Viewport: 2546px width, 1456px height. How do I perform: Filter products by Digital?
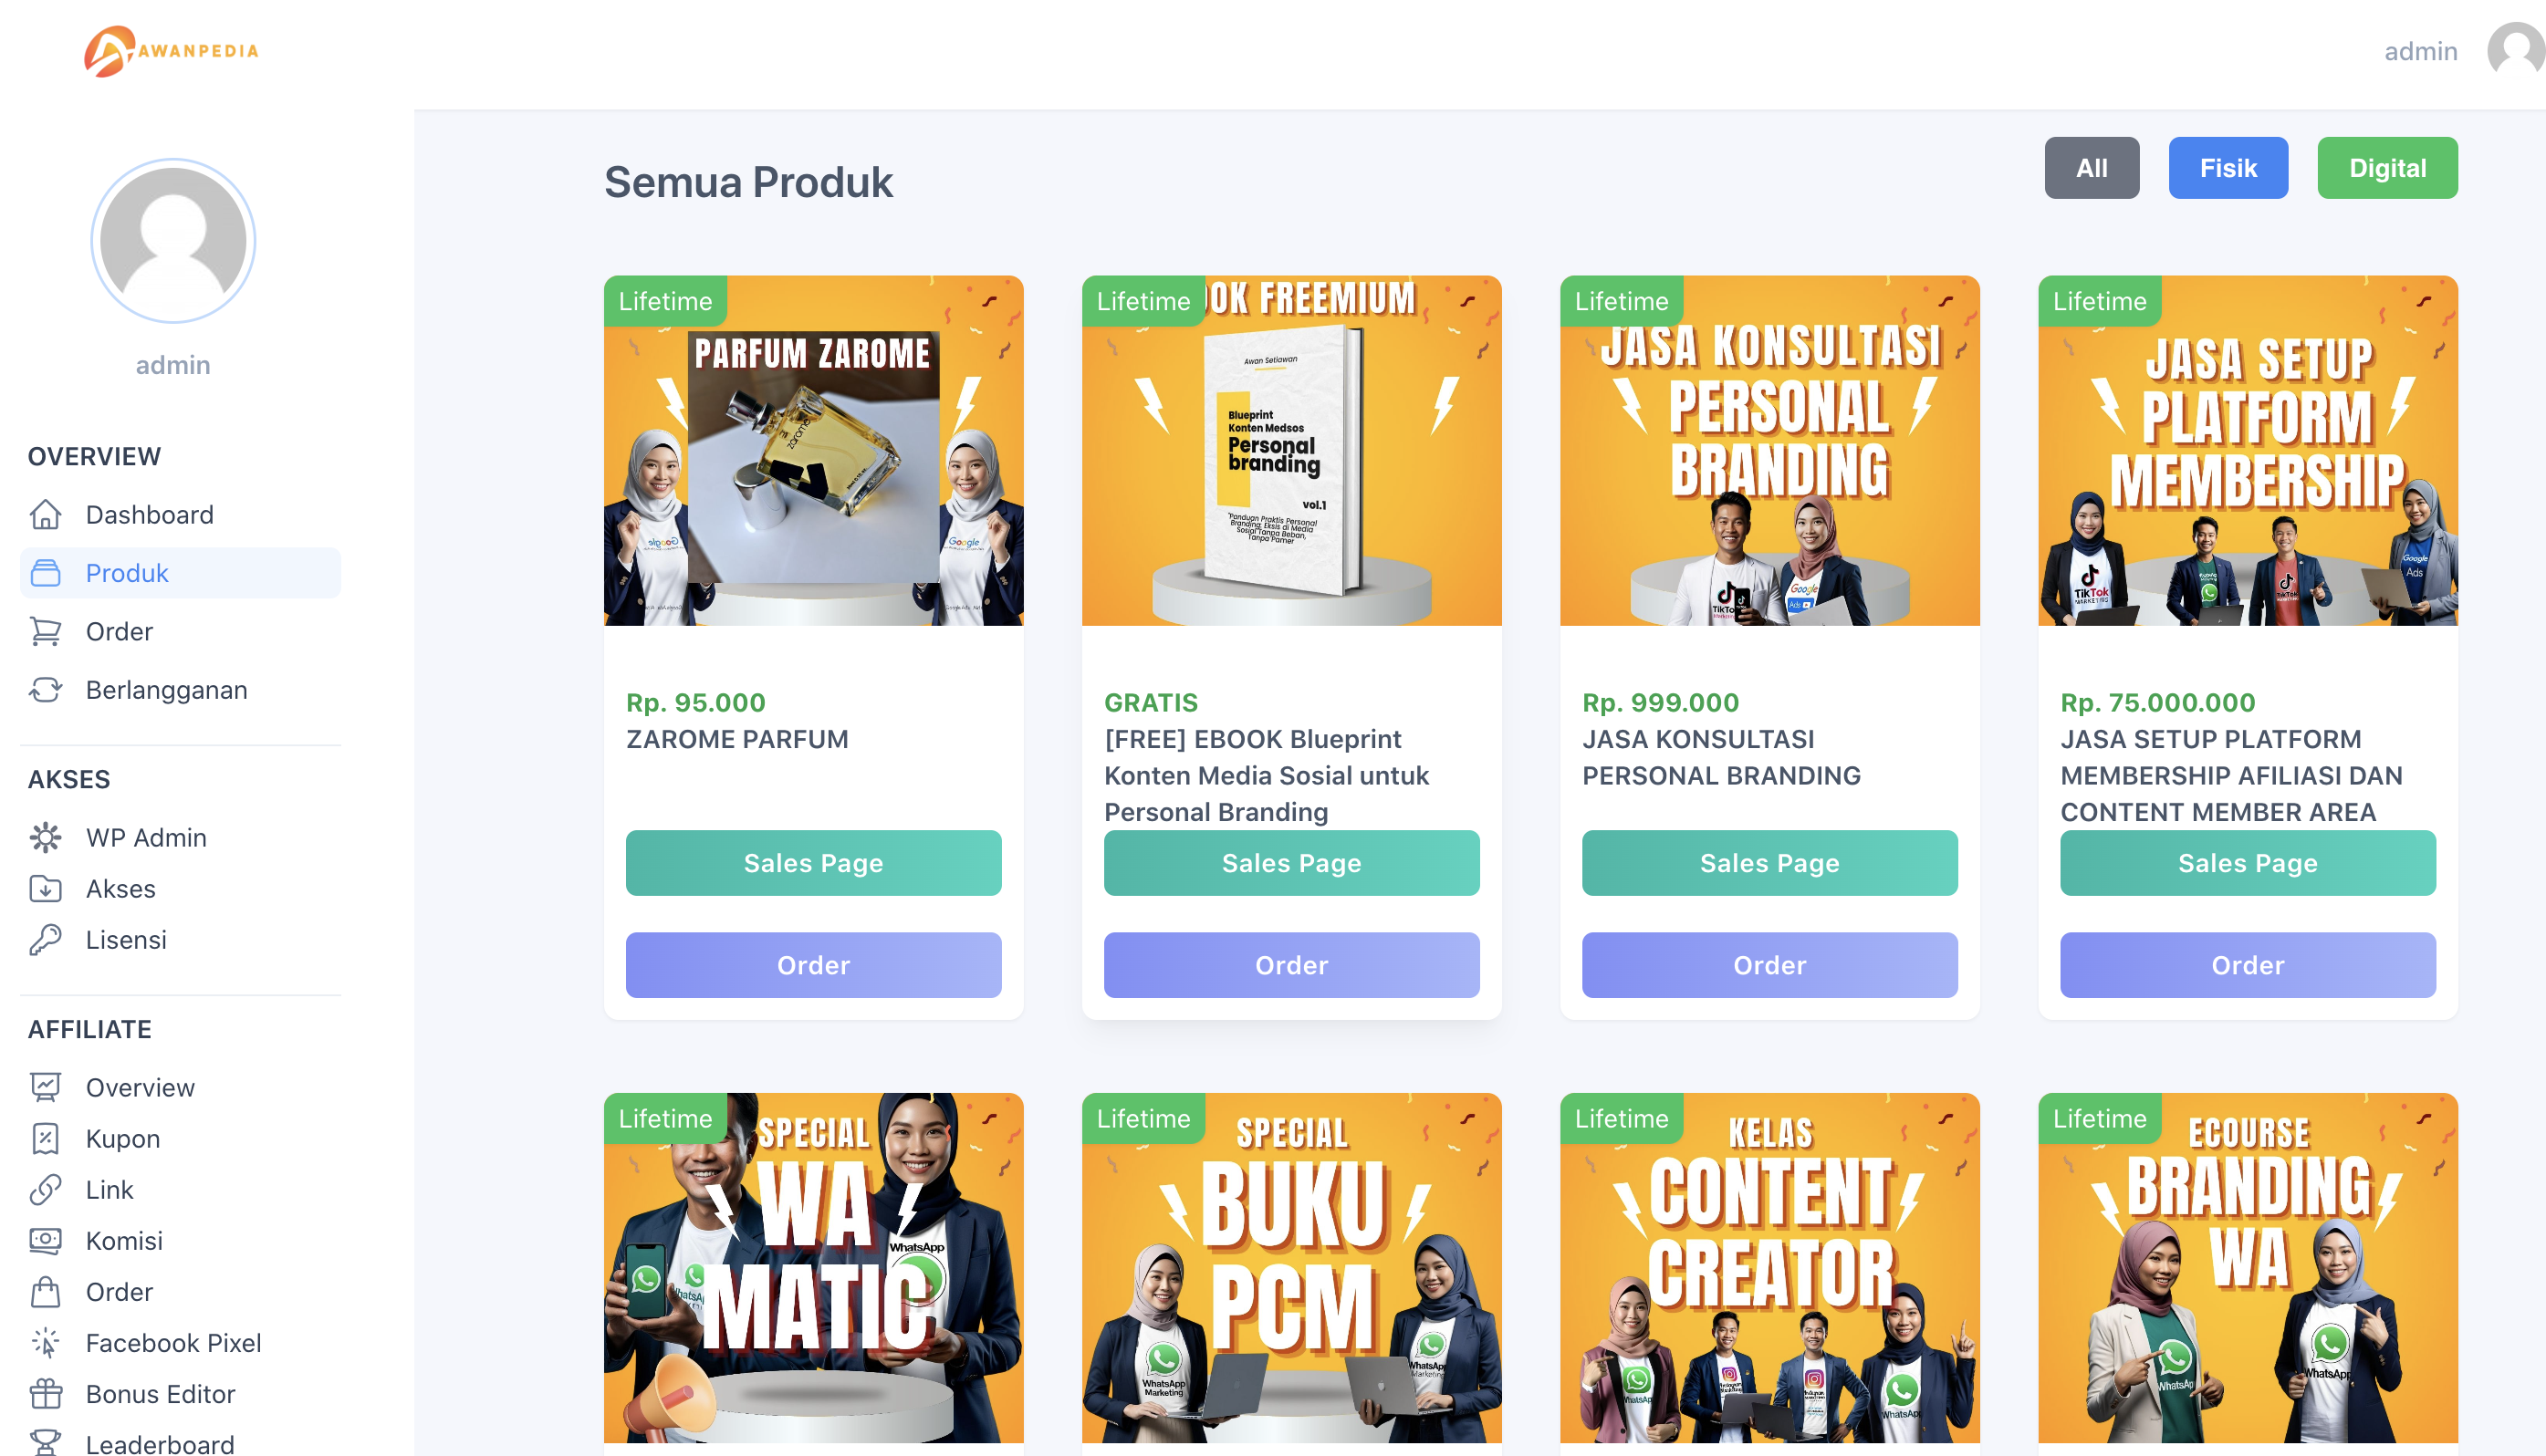pyautogui.click(x=2386, y=168)
